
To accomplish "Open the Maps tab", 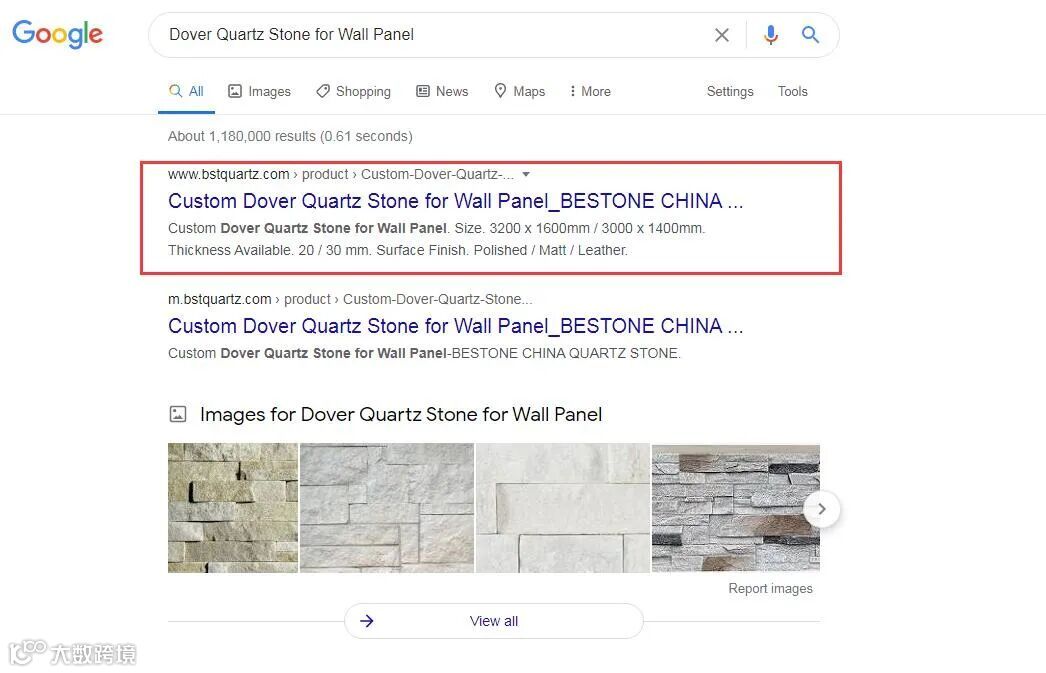I will click(x=520, y=91).
